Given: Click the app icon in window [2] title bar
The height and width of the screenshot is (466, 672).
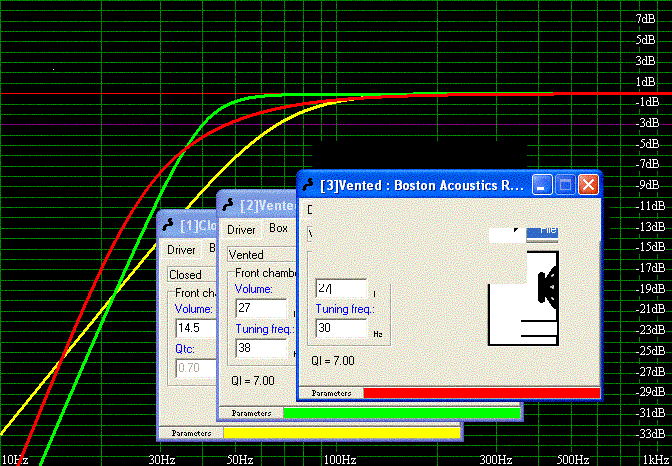Looking at the screenshot, I should (x=228, y=205).
